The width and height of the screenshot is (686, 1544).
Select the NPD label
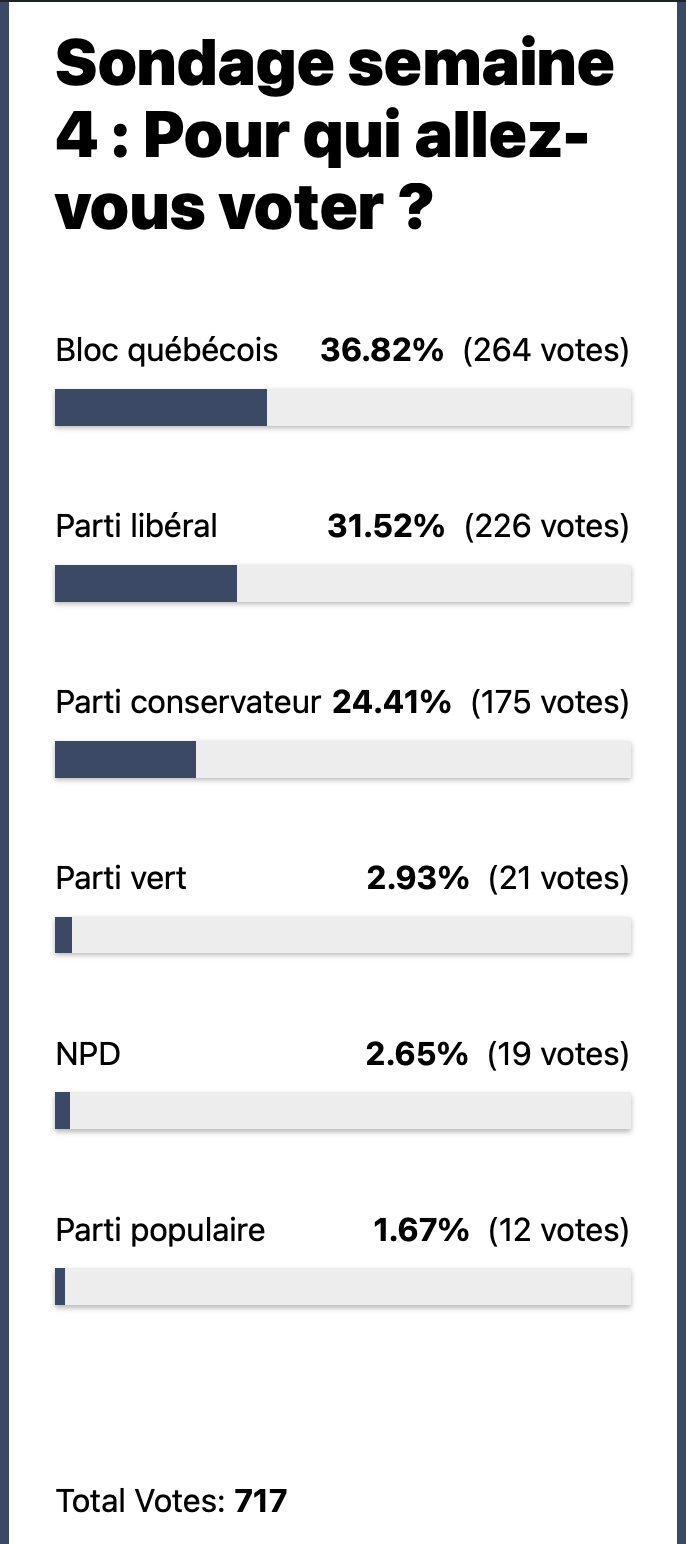pos(88,1054)
